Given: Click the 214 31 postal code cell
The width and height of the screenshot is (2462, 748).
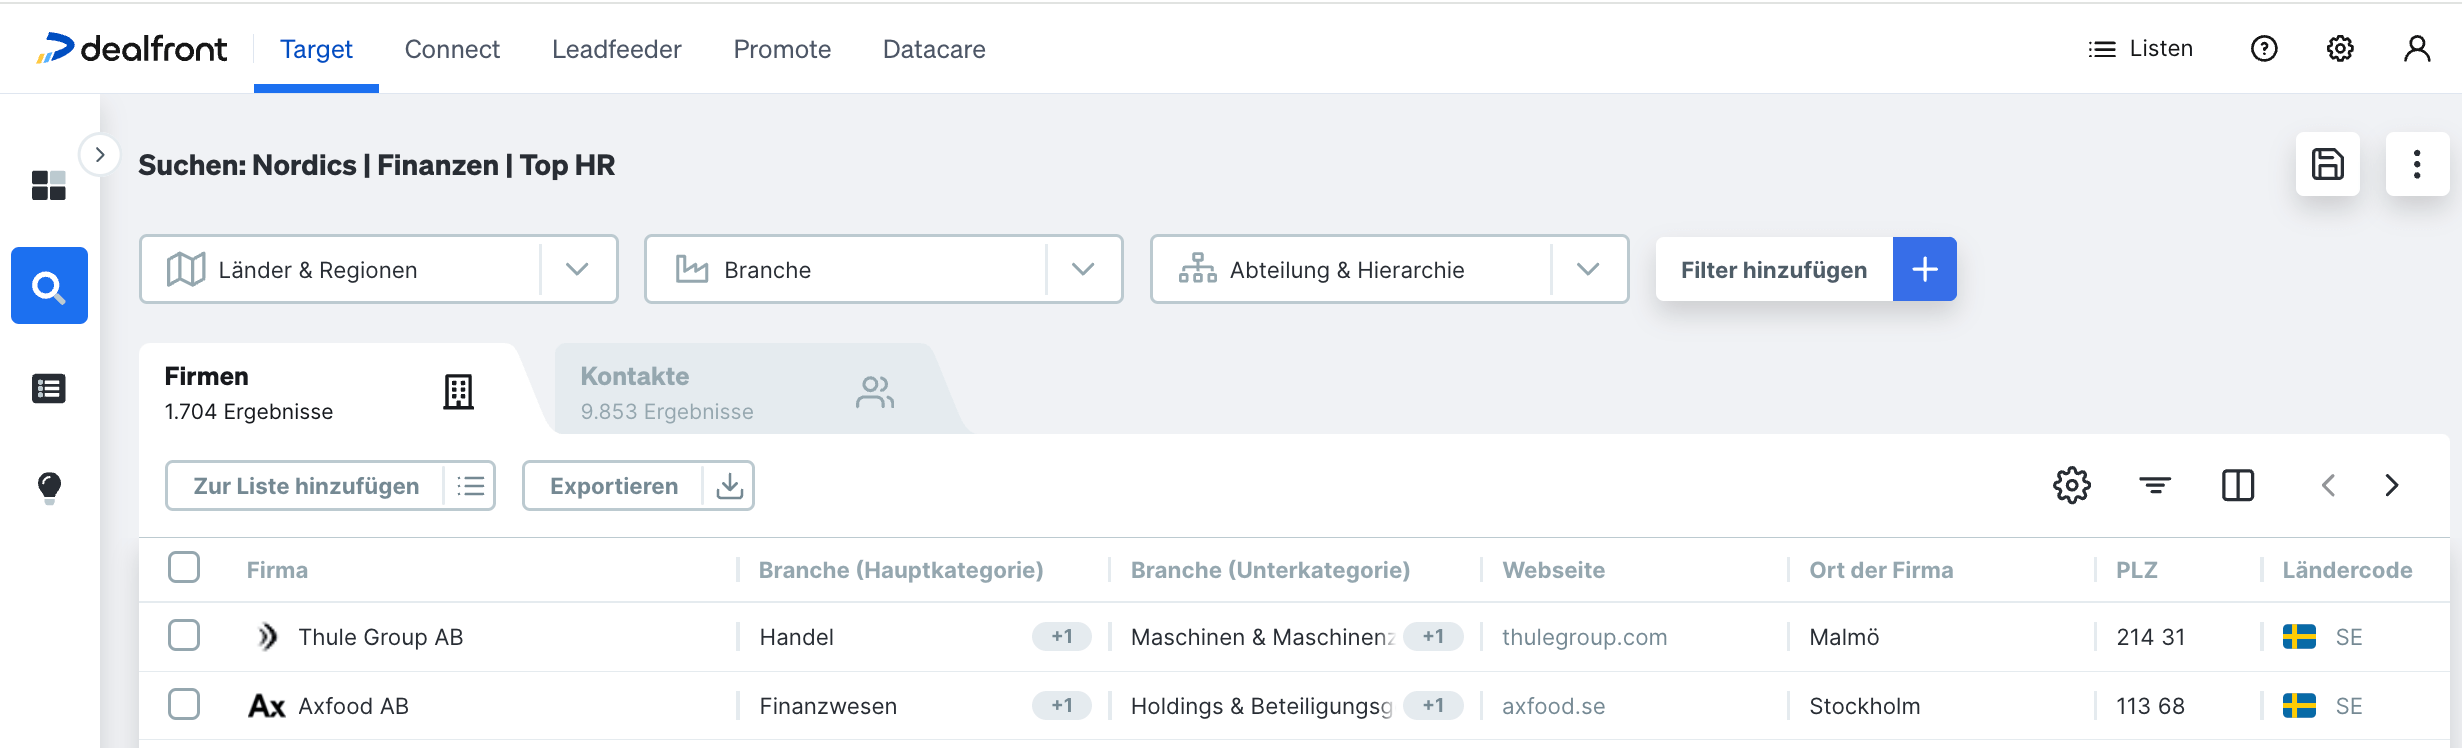Looking at the screenshot, I should 2150,637.
